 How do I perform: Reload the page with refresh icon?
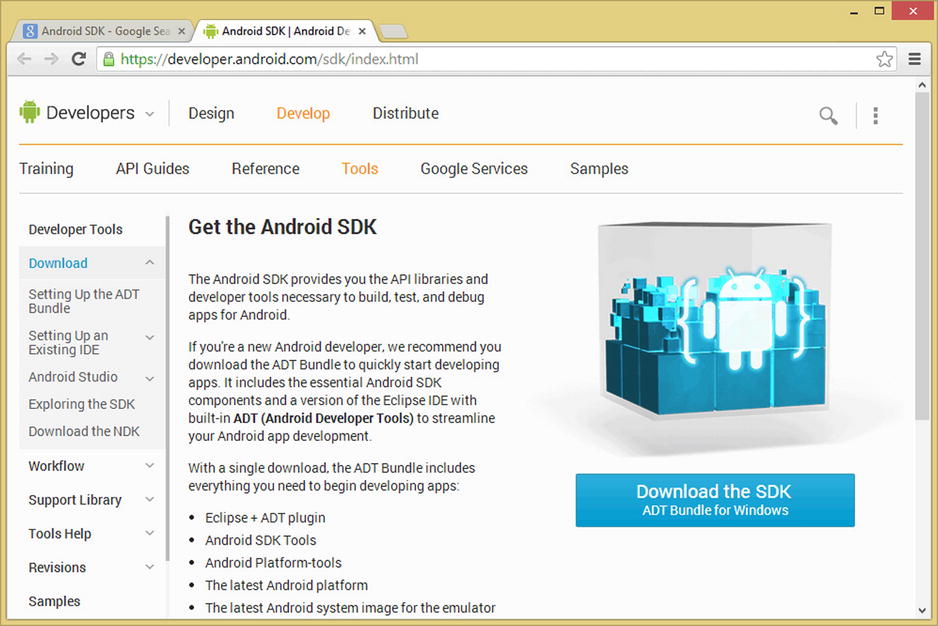(78, 59)
